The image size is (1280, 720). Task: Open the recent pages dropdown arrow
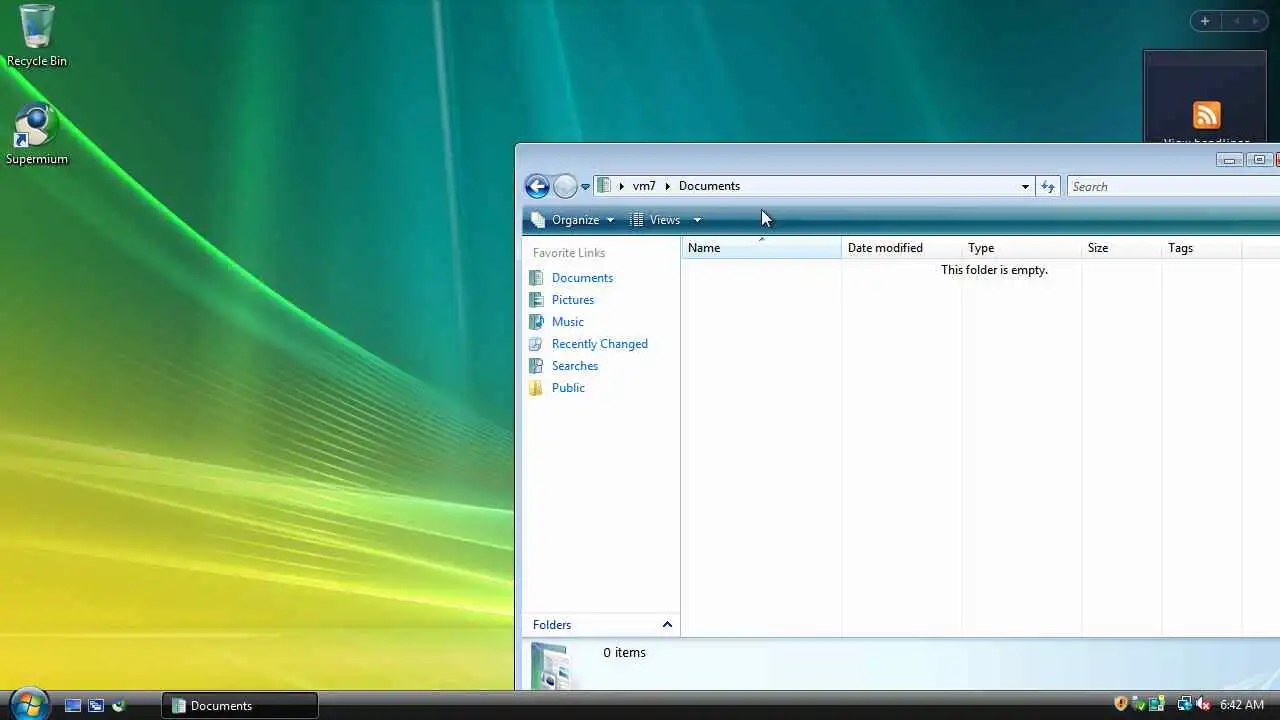pyautogui.click(x=586, y=187)
